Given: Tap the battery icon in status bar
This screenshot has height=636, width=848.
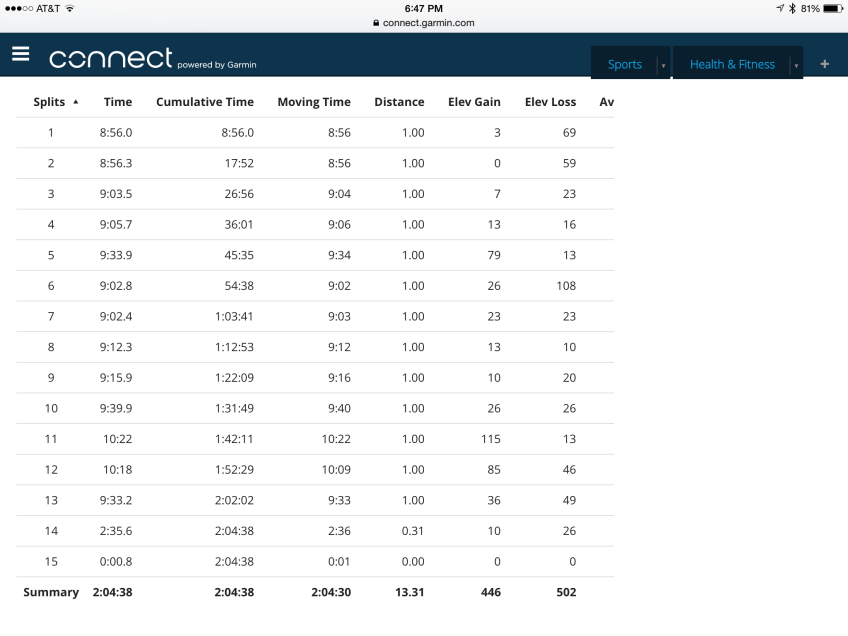Looking at the screenshot, I should [x=831, y=8].
